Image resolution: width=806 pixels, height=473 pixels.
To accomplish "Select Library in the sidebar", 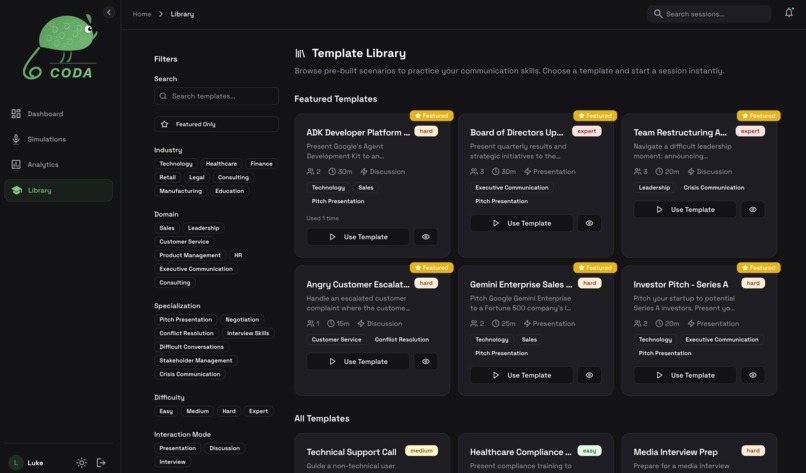I will (x=59, y=190).
